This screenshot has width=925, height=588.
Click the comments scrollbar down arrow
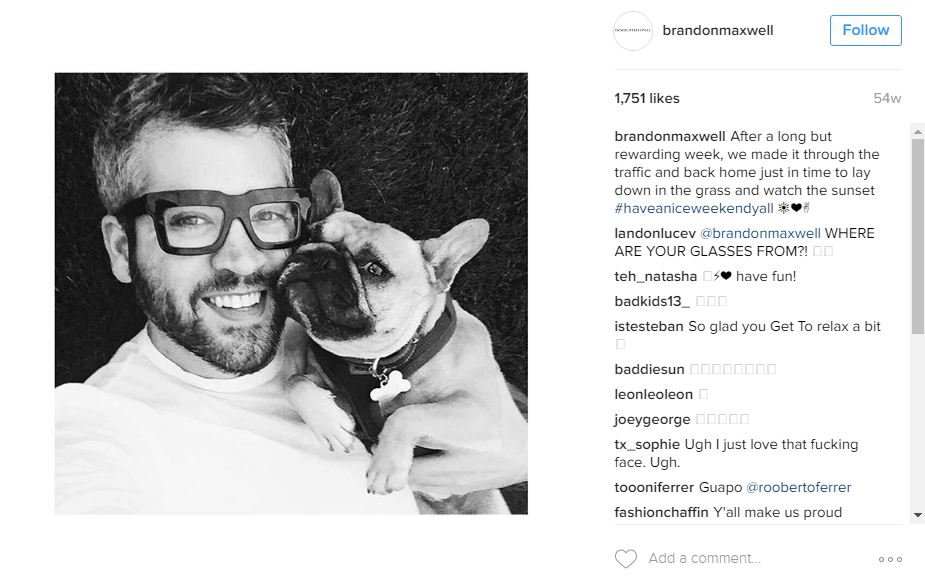(917, 515)
